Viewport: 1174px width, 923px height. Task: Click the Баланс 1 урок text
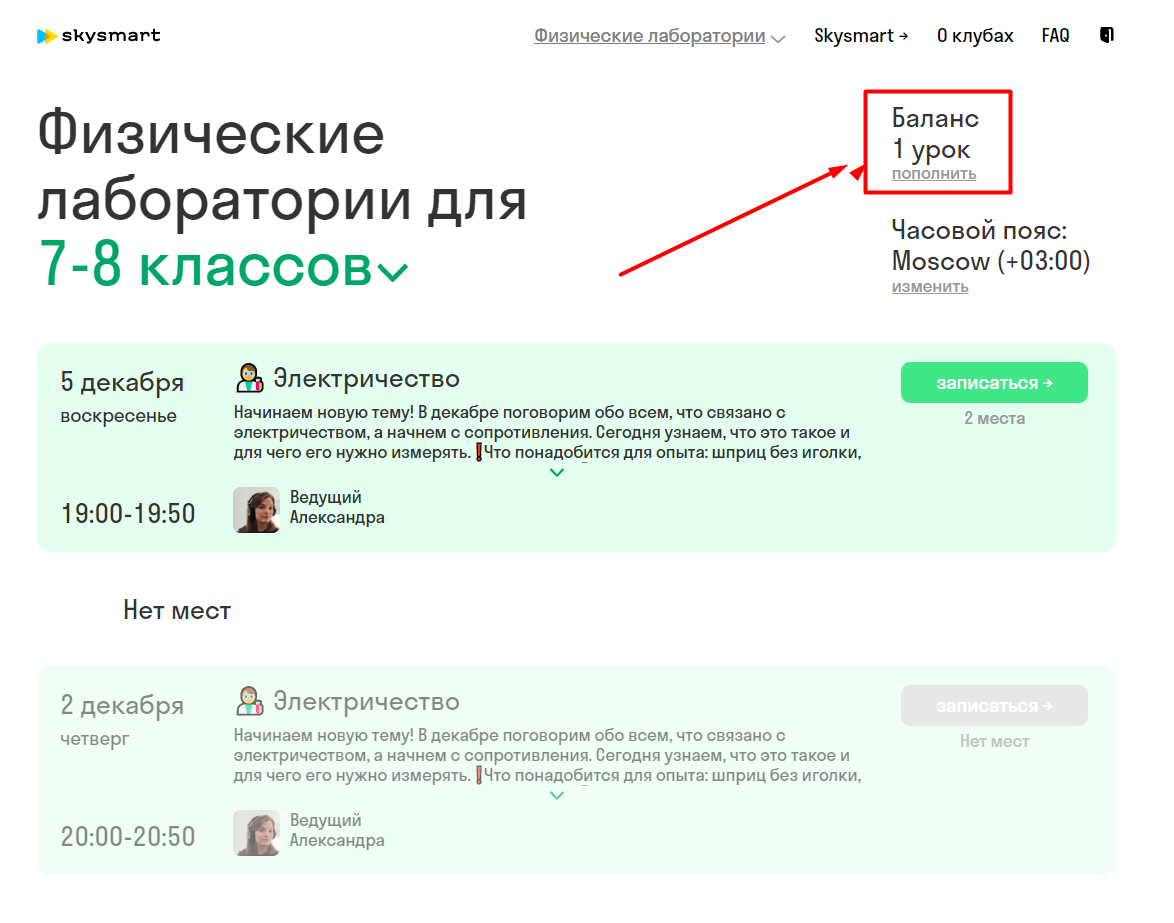[x=934, y=134]
